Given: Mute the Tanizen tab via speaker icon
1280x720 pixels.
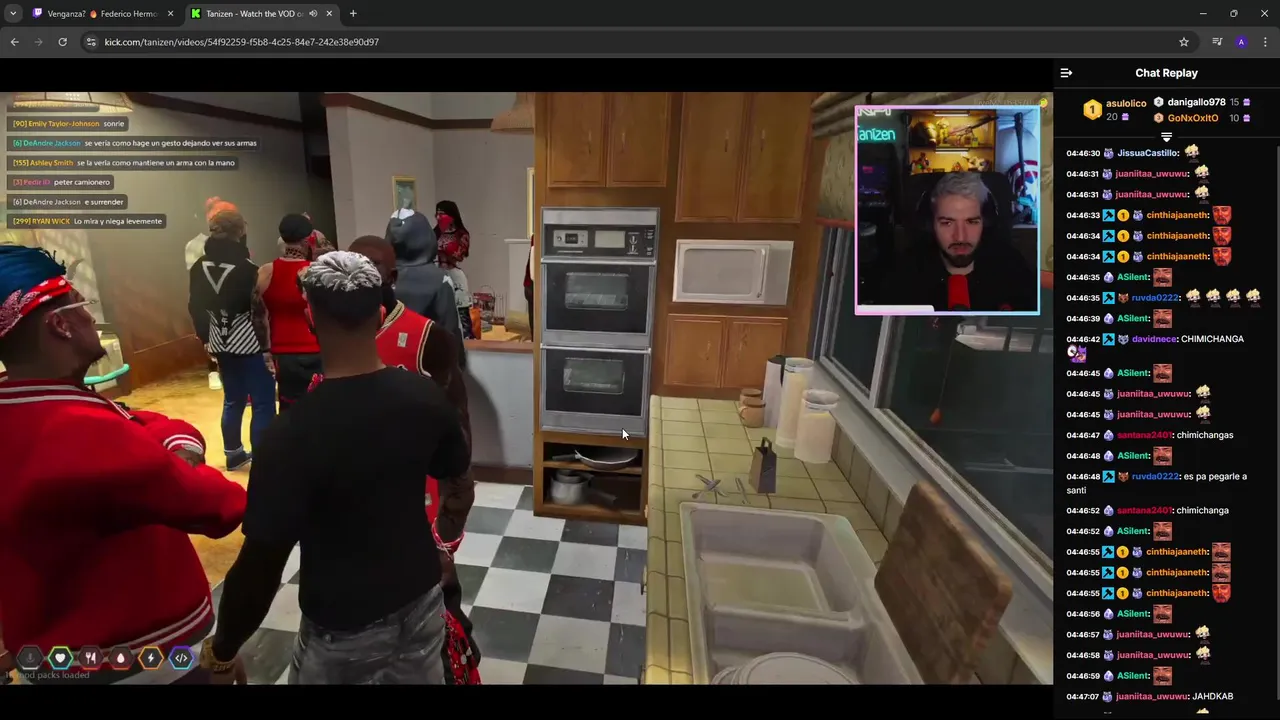Looking at the screenshot, I should click(313, 14).
